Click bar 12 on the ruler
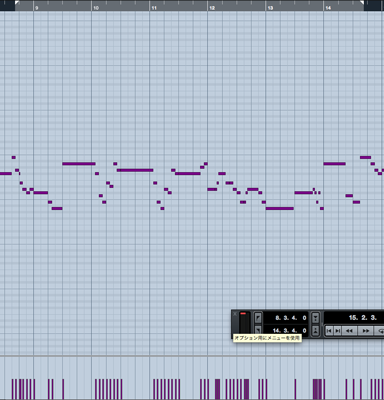 (212, 8)
